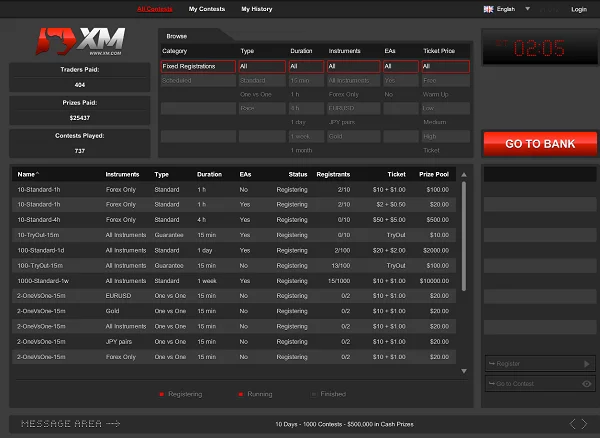Viewport: 600px width, 438px height.
Task: Open the English language dropdown arrow
Action: (x=527, y=9)
